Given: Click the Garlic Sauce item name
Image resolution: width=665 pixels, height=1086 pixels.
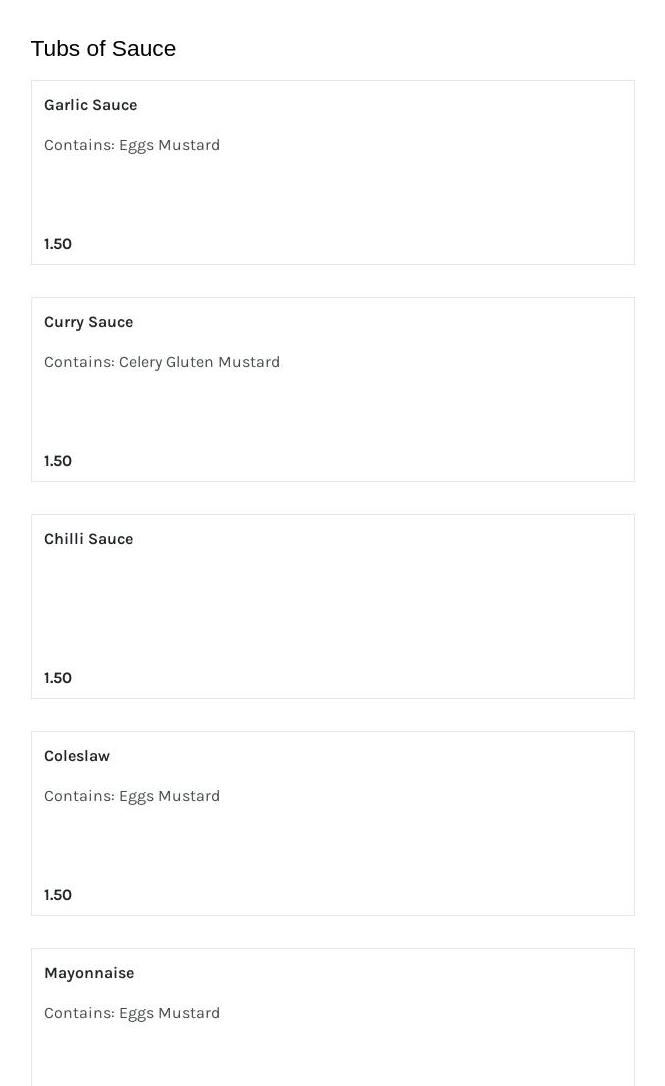Looking at the screenshot, I should (x=90, y=105).
